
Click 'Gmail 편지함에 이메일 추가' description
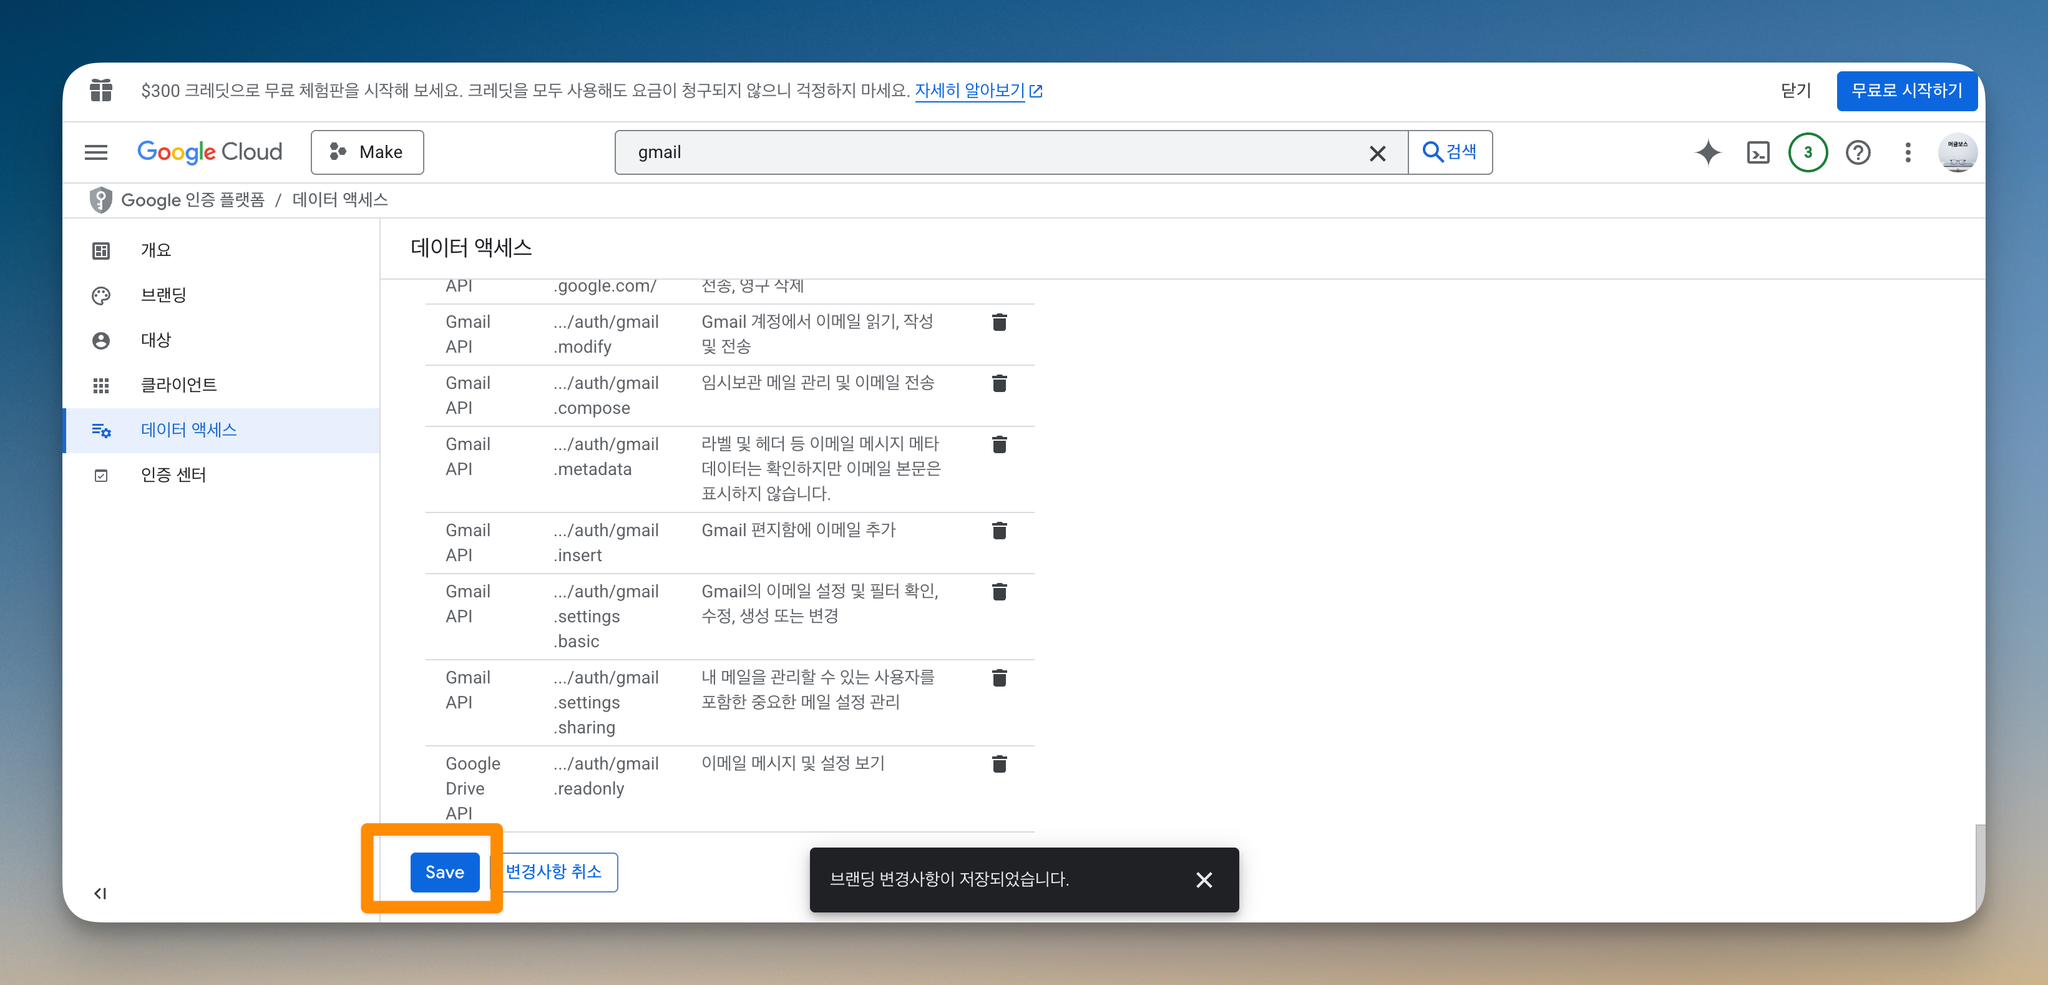click(799, 530)
